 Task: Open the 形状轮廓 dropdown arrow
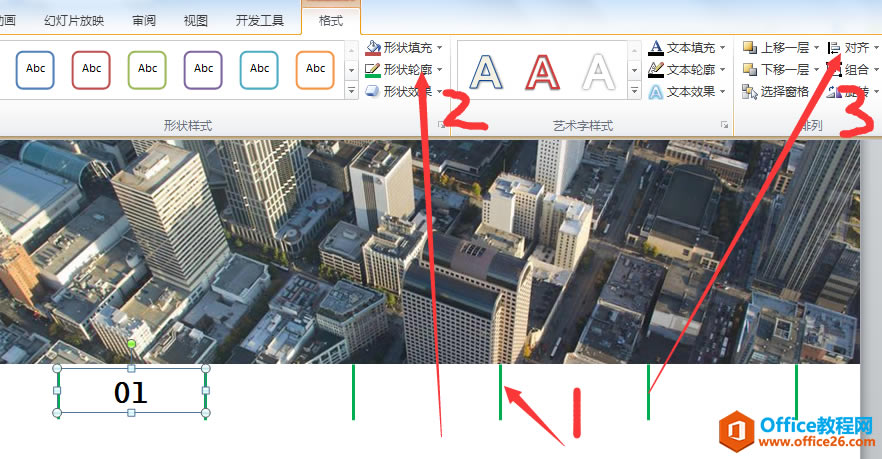439,70
